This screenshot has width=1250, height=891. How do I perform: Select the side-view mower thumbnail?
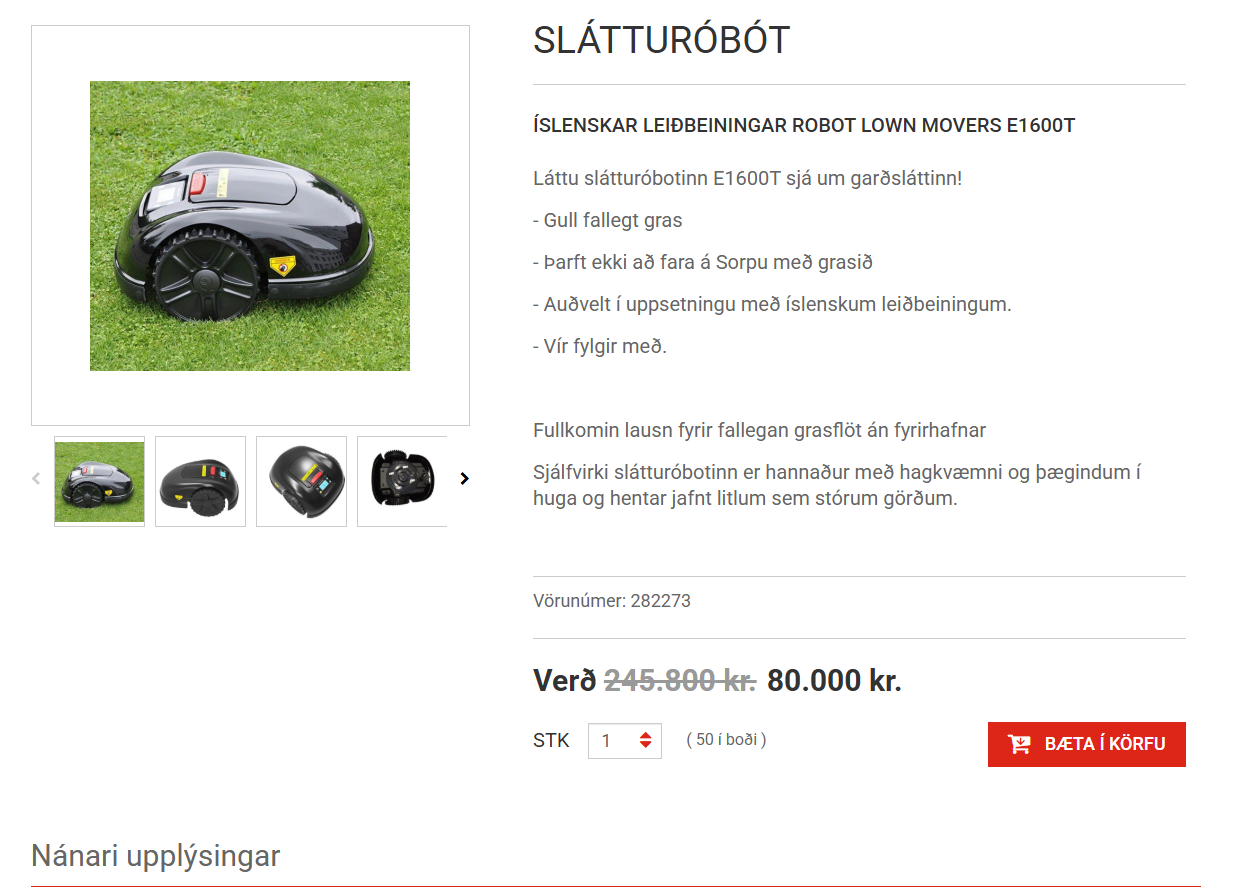coord(200,481)
